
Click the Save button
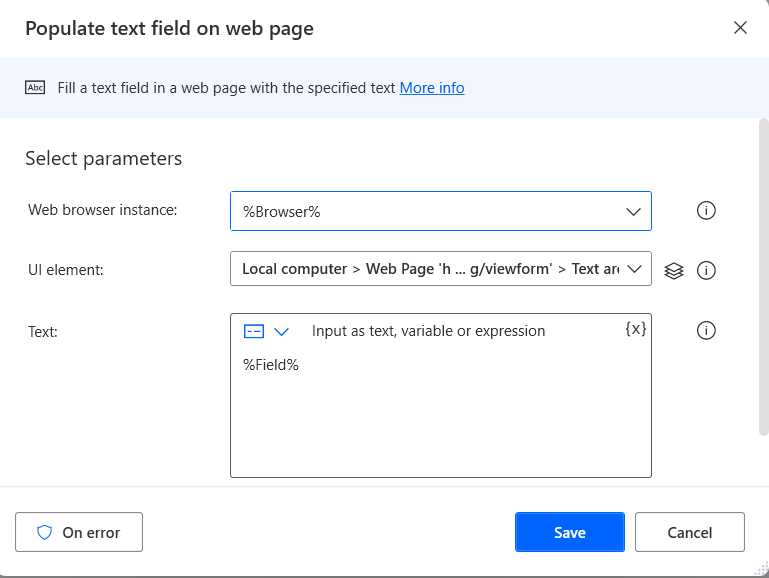[569, 532]
